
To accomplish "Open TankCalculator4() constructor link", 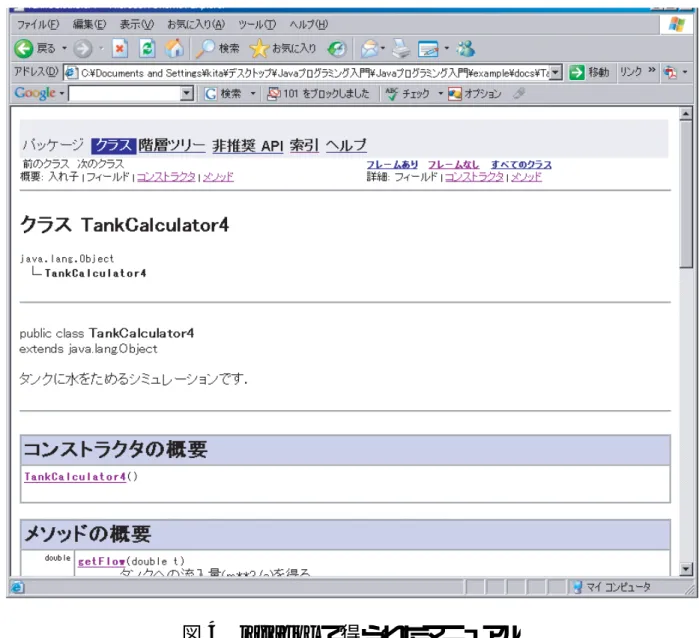I will tap(75, 477).
